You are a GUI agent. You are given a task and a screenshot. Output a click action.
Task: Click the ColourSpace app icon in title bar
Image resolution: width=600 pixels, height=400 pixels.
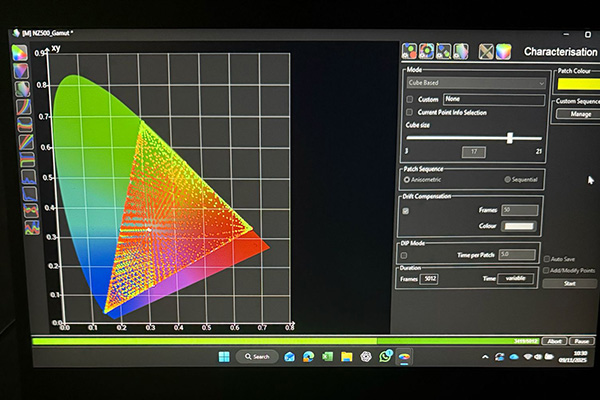click(16, 33)
